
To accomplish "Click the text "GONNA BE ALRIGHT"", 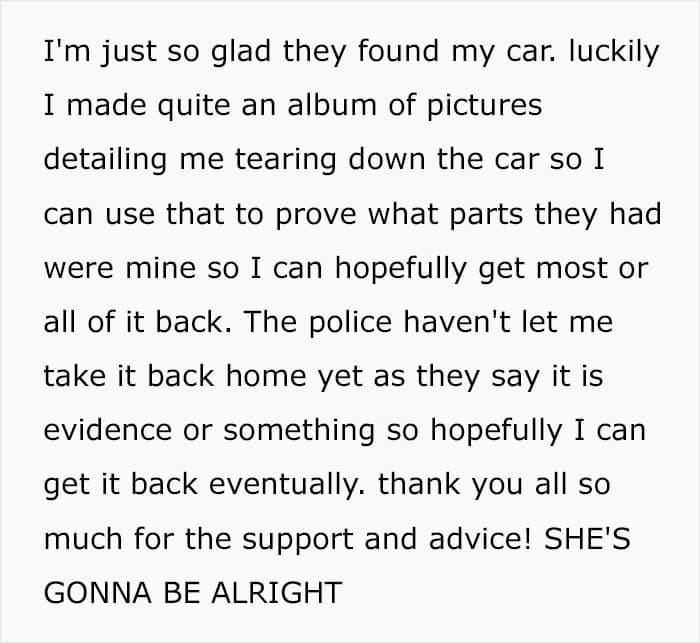I will [193, 593].
